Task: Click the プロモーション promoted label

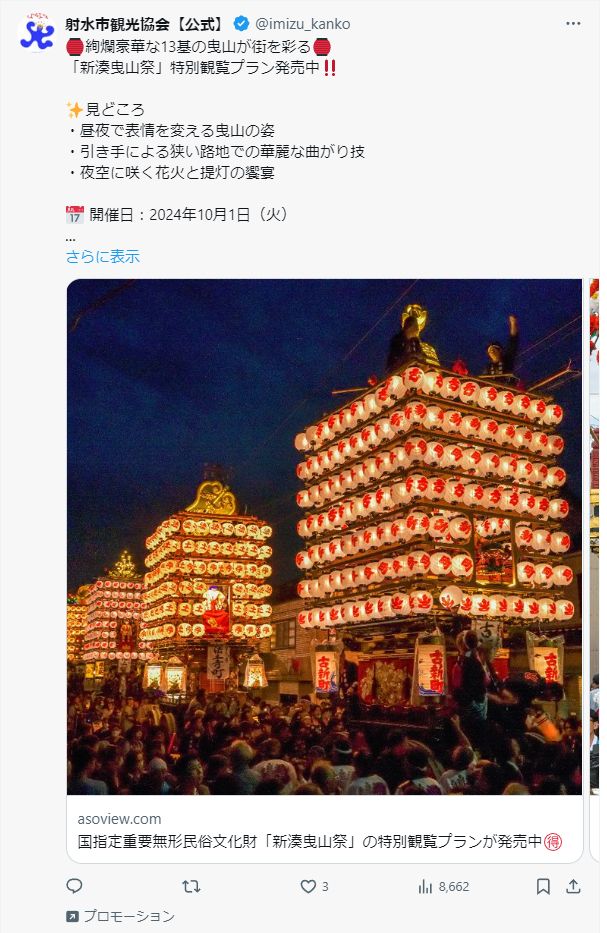Action: (x=129, y=916)
